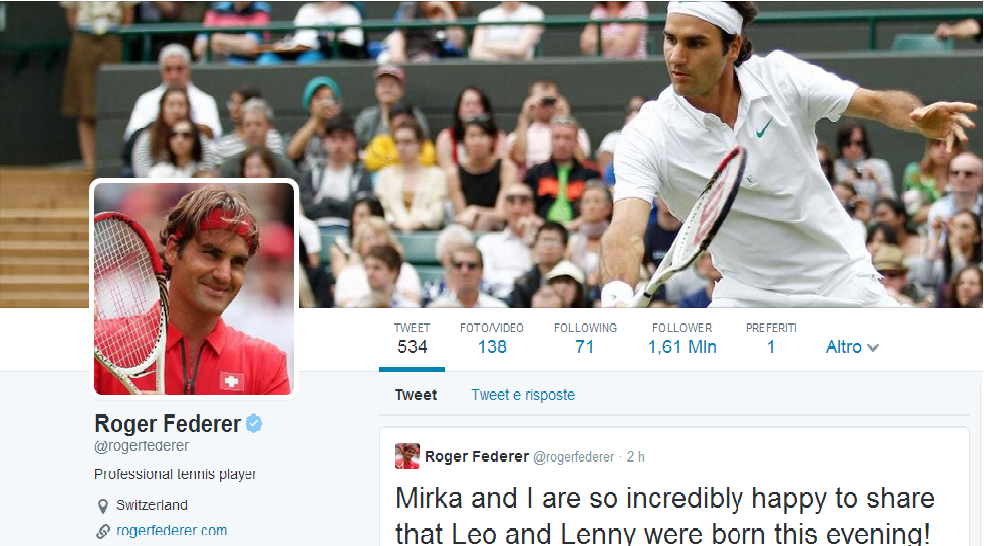Open the rogerfederer.com website link
This screenshot has height=546, width=984.
point(171,531)
